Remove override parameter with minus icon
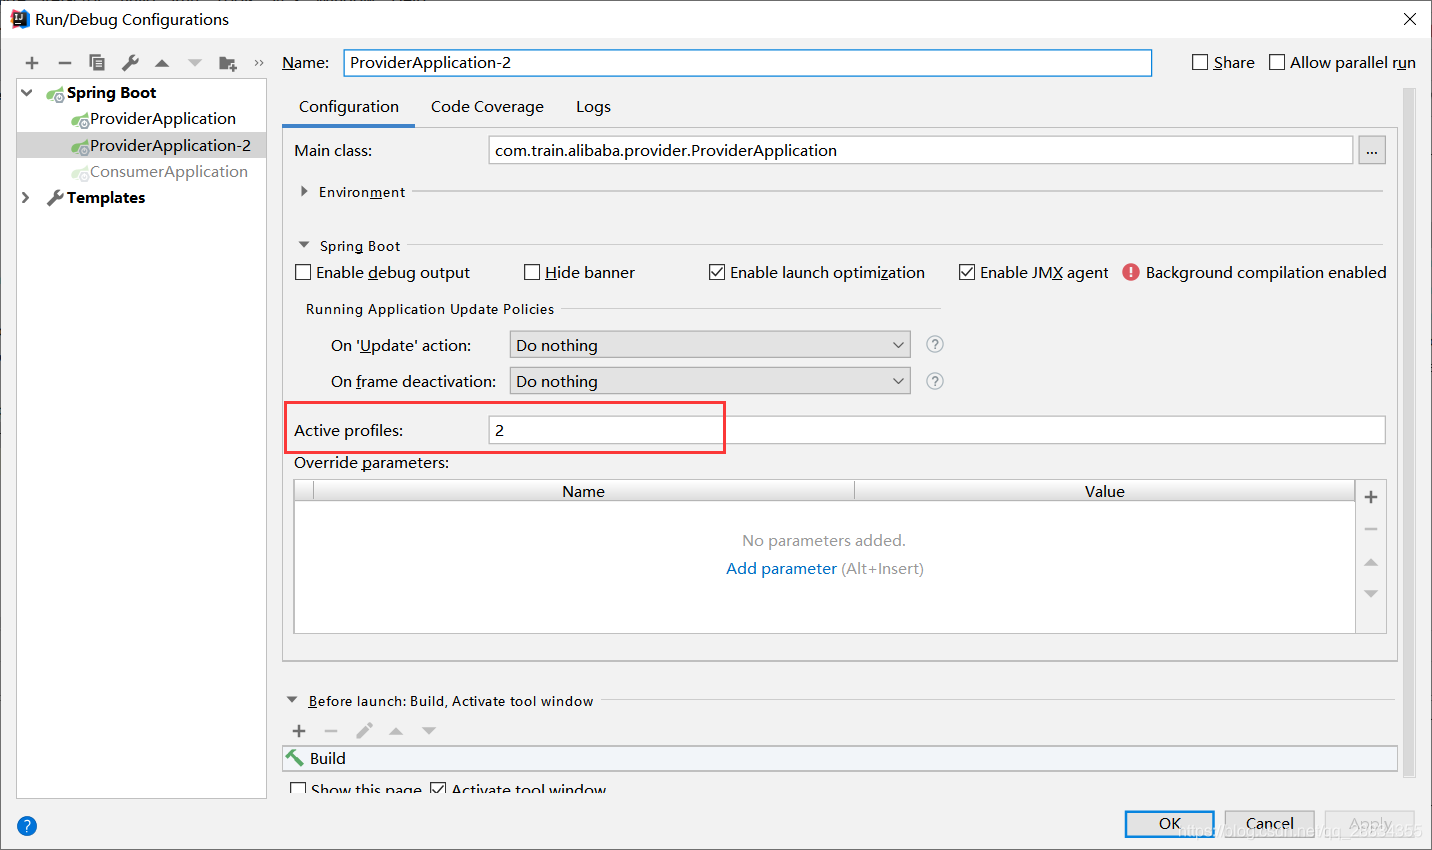The width and height of the screenshot is (1432, 850). pos(1371,529)
